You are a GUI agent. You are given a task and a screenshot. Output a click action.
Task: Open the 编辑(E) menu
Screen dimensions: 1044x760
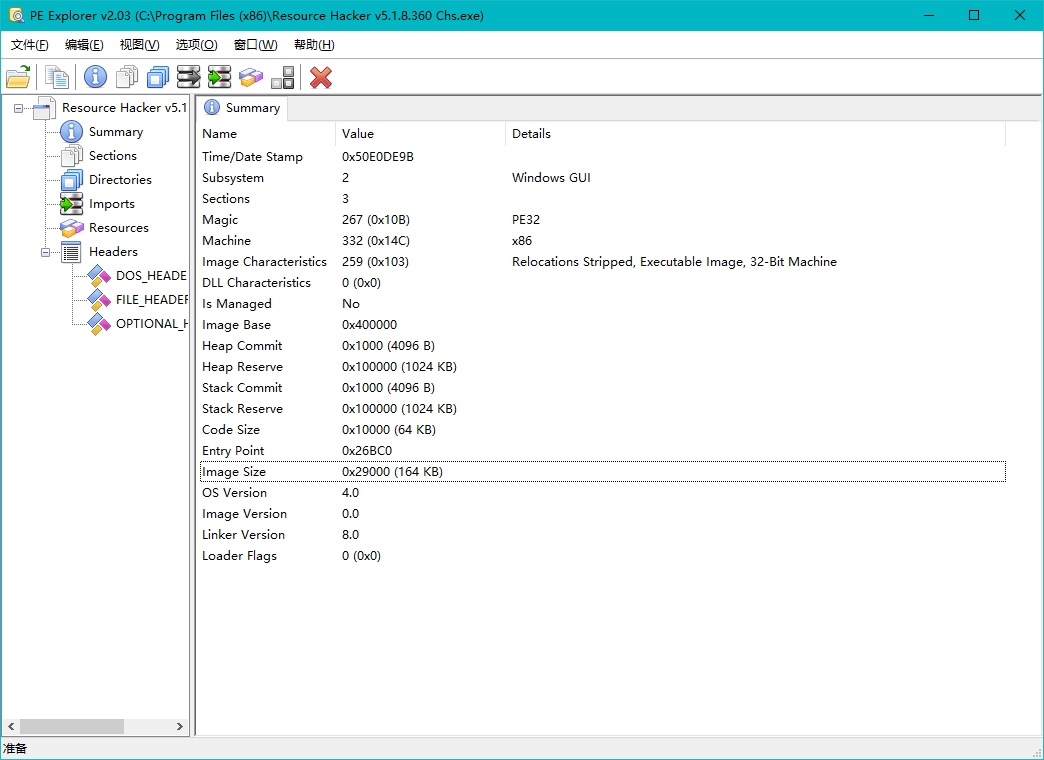(84, 45)
